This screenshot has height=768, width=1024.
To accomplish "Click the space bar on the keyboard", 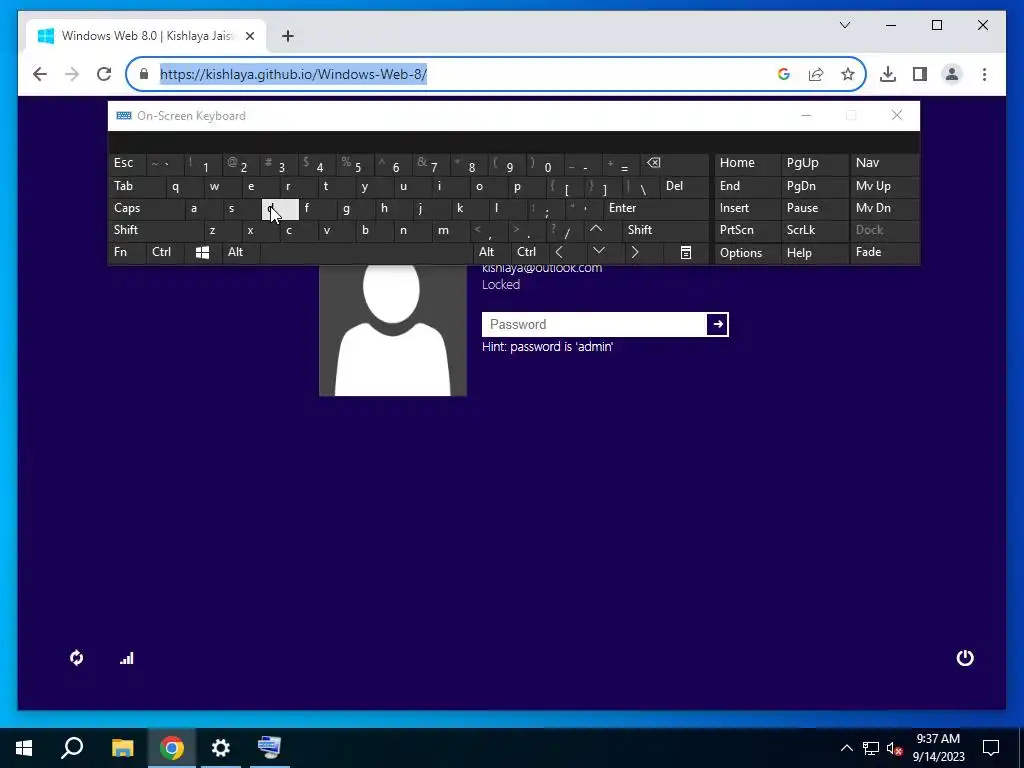I will (x=367, y=252).
